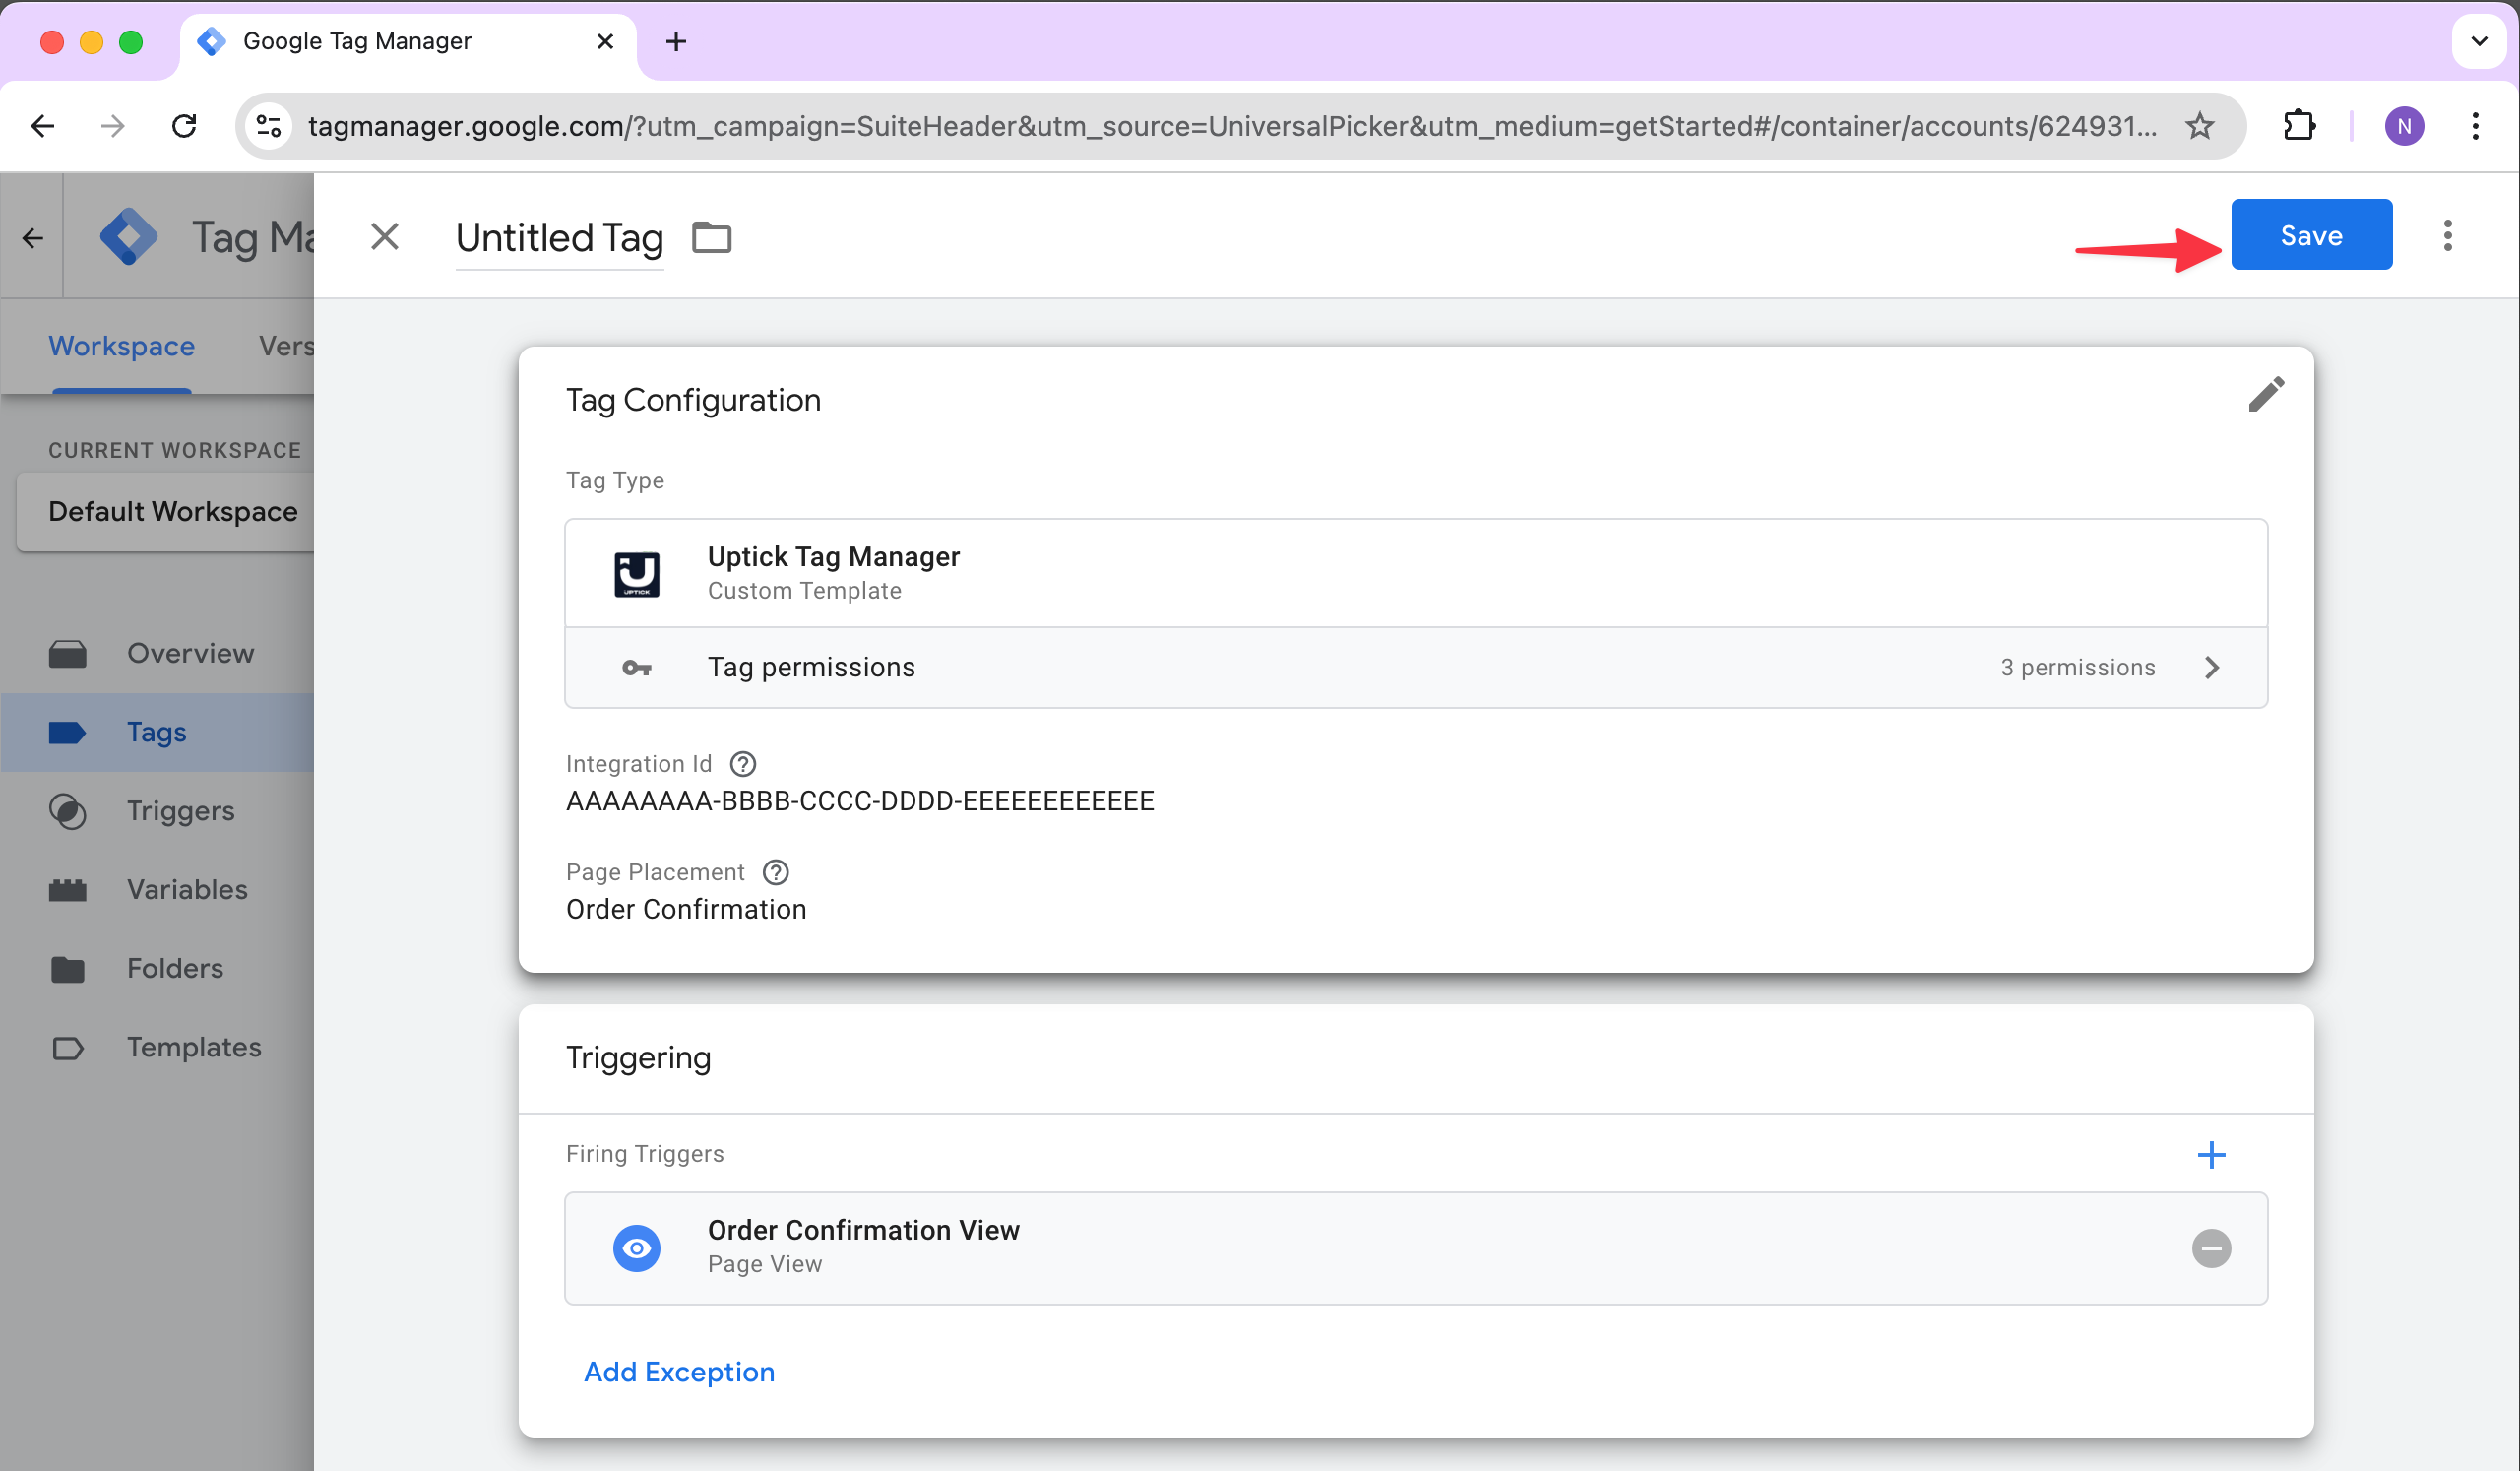This screenshot has width=2520, height=1471.
Task: Click help icon next to Page Placement
Action: pyautogui.click(x=775, y=872)
